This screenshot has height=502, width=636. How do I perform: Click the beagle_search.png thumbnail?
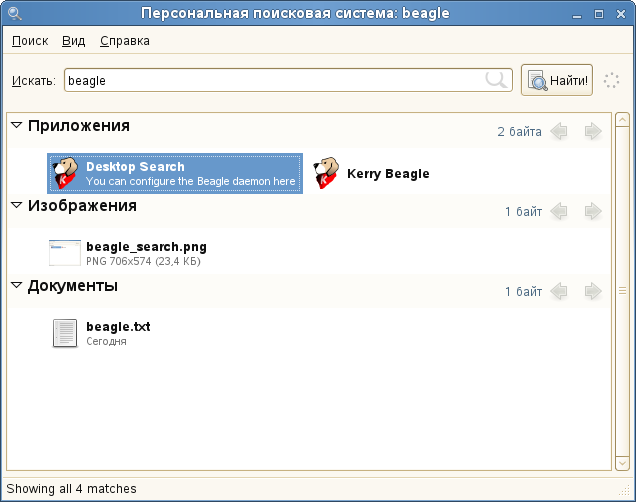(x=65, y=253)
